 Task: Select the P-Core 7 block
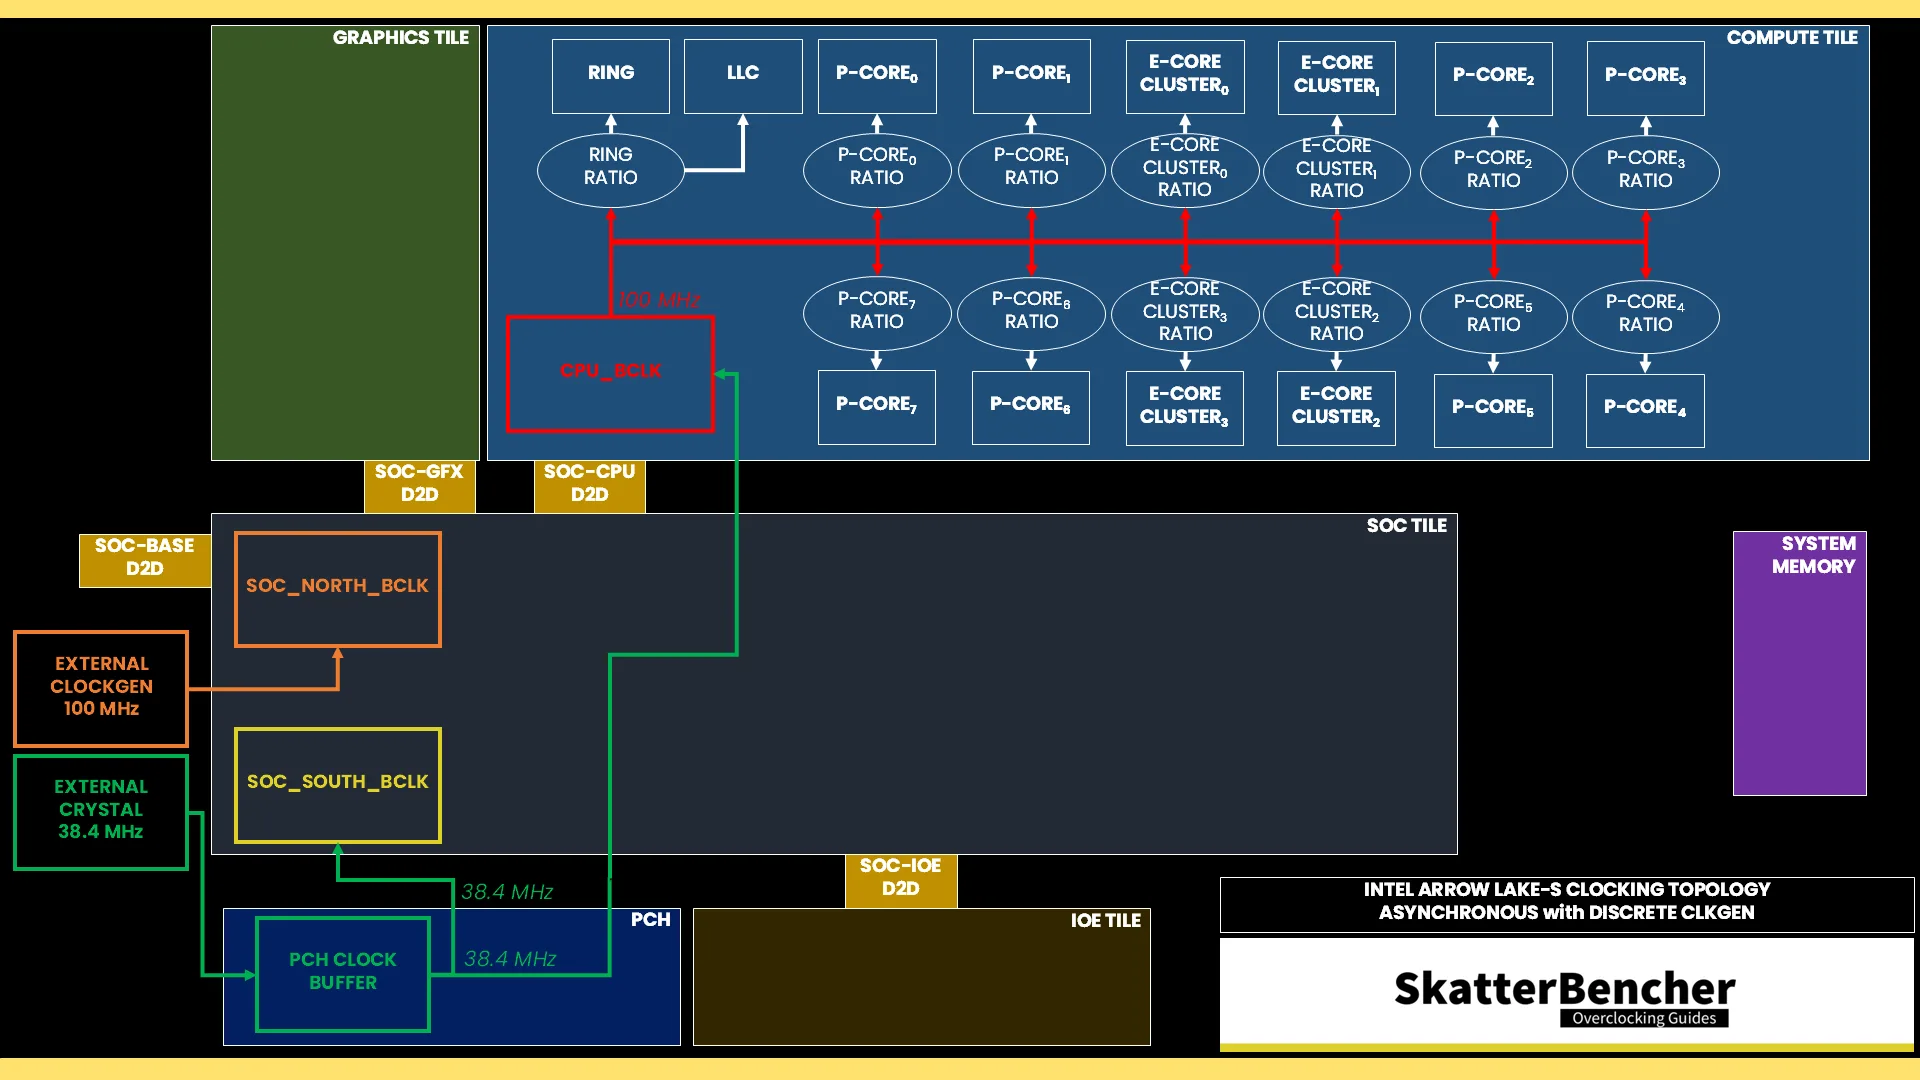coord(877,406)
